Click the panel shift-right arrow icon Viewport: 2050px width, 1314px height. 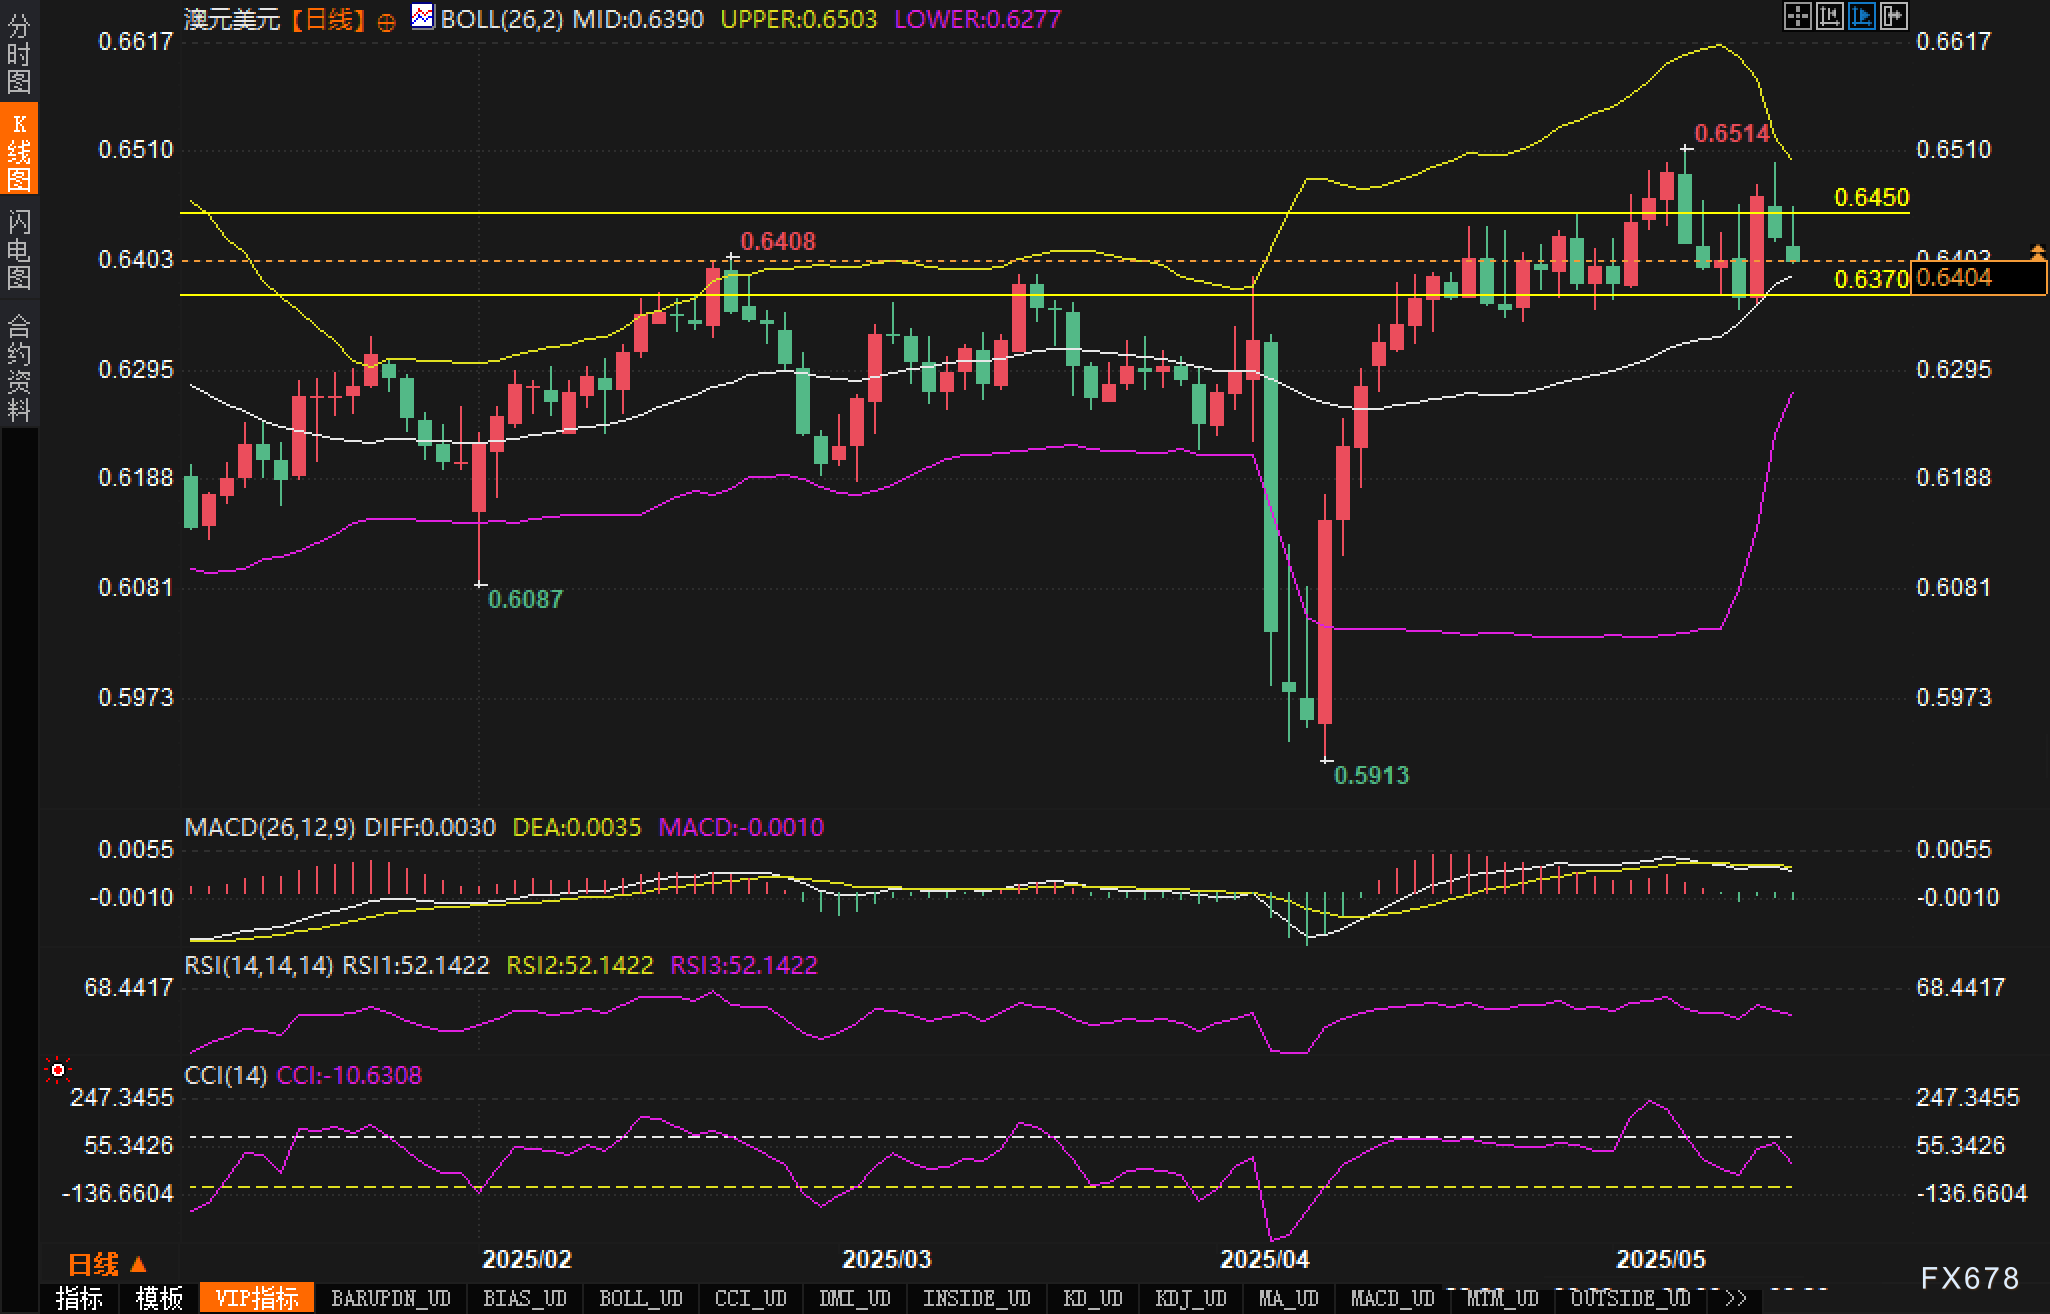1894,16
